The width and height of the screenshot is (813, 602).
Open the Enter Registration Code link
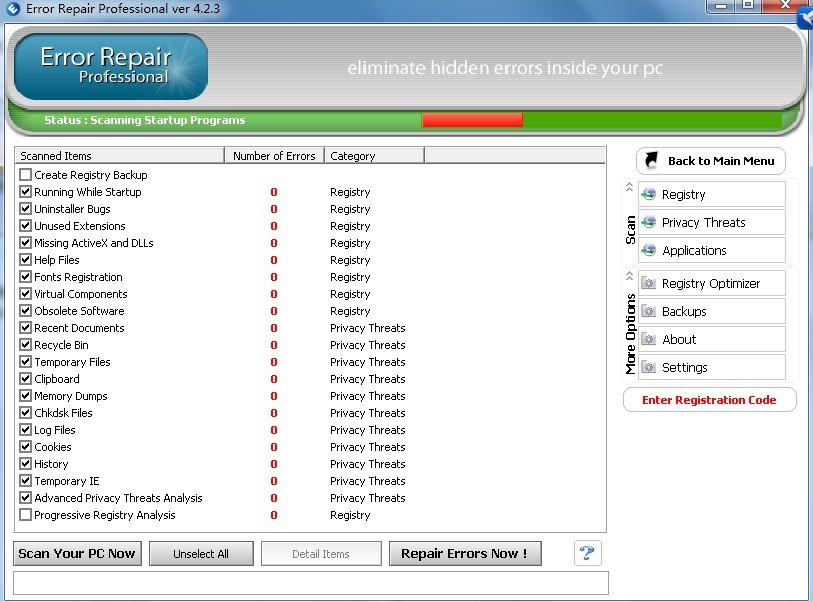coord(709,400)
